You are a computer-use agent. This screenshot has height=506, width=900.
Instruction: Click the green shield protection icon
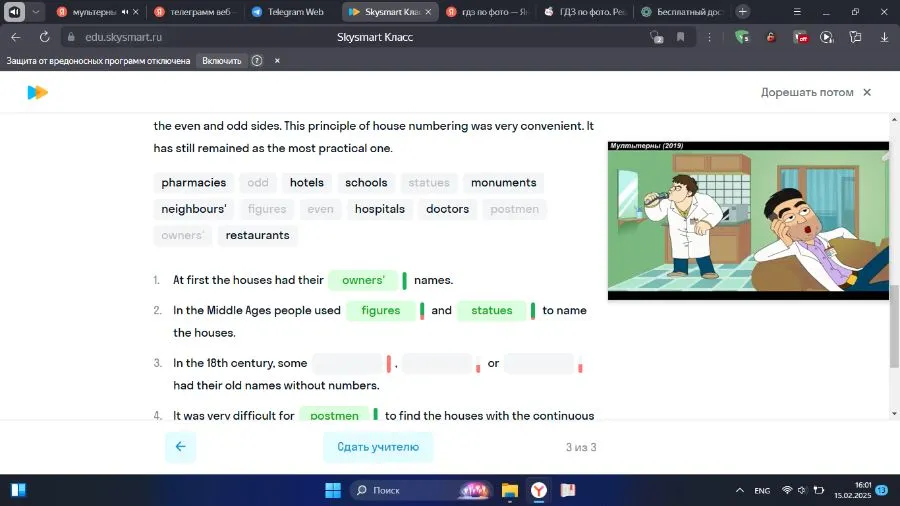742,37
